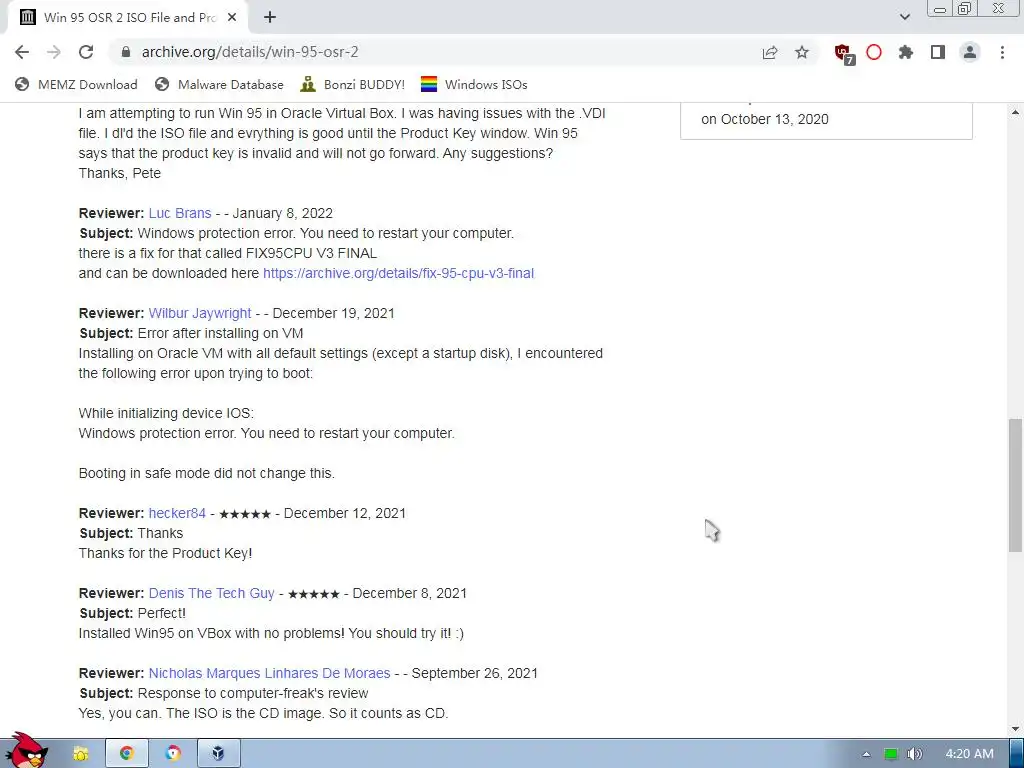The width and height of the screenshot is (1024, 768).
Task: Share this page using the share icon
Action: [x=770, y=52]
